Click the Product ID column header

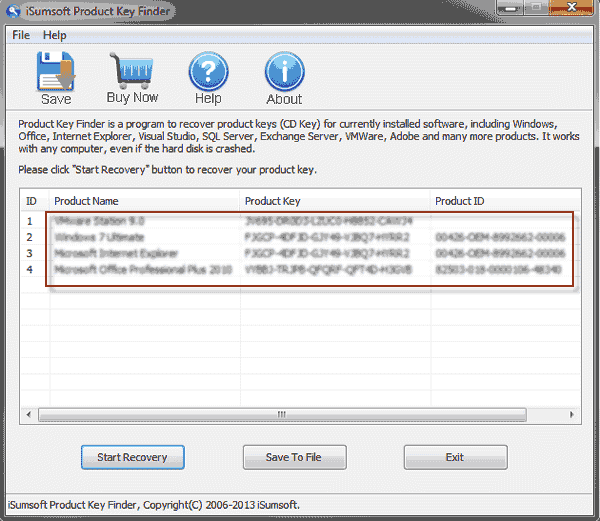tap(505, 201)
